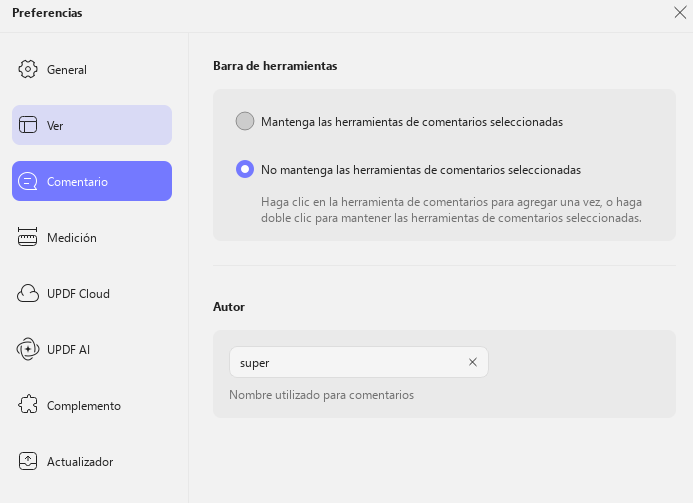
Task: Click the Medición ruler icon
Action: tap(28, 237)
